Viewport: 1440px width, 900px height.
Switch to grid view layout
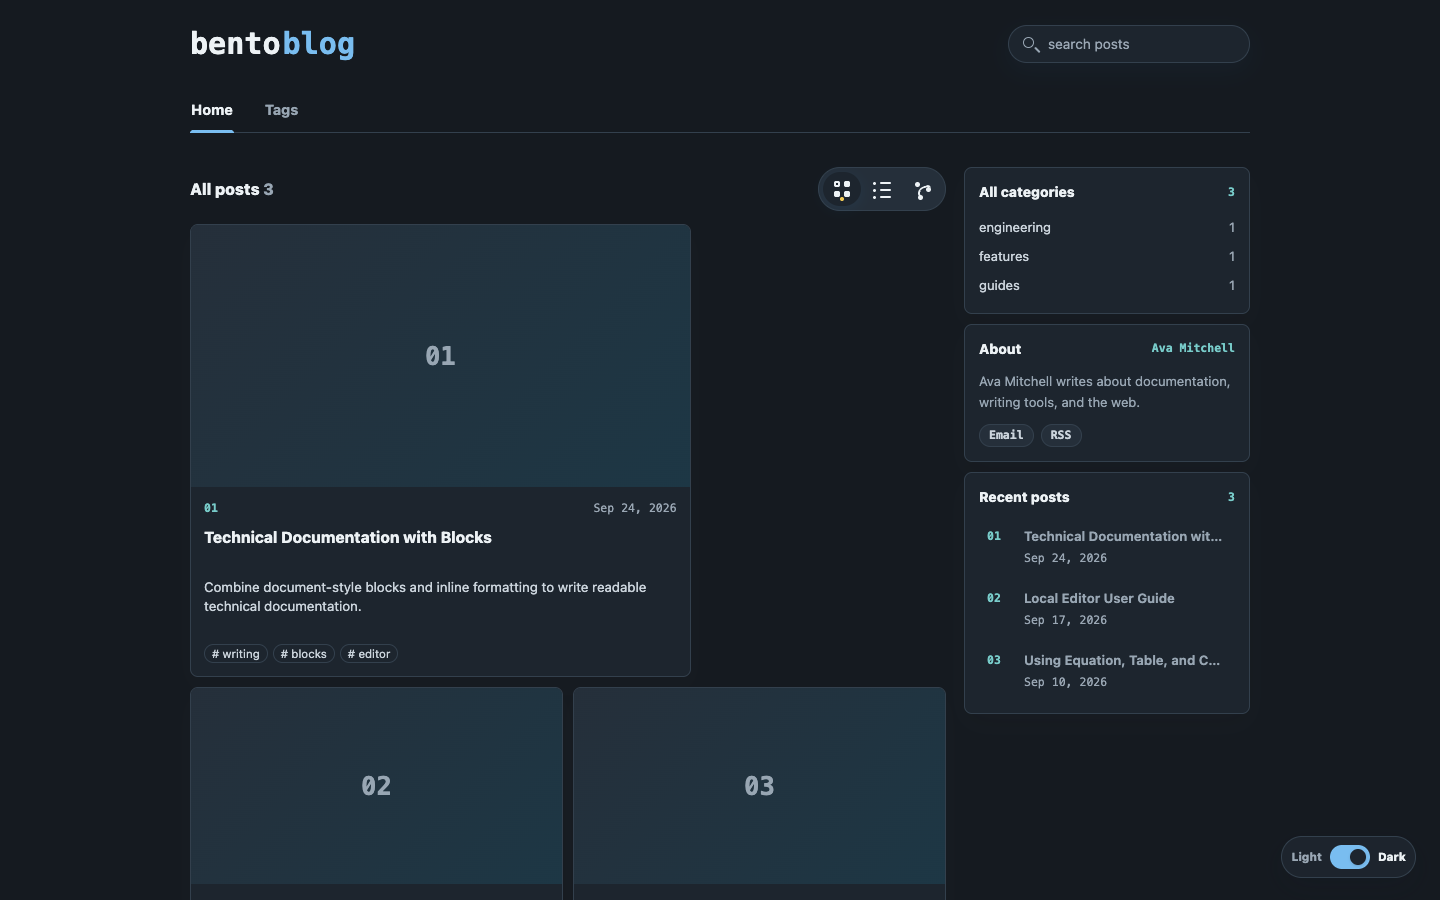[x=842, y=190]
